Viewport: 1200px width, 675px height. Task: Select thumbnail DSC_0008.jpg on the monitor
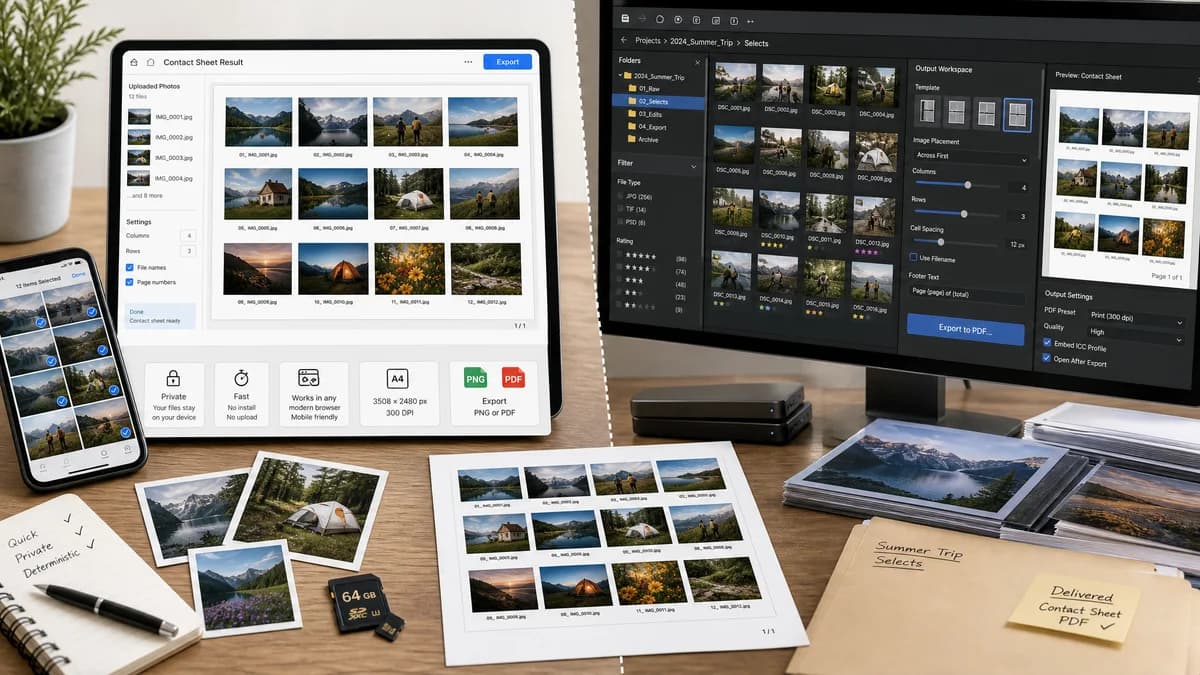click(x=874, y=153)
